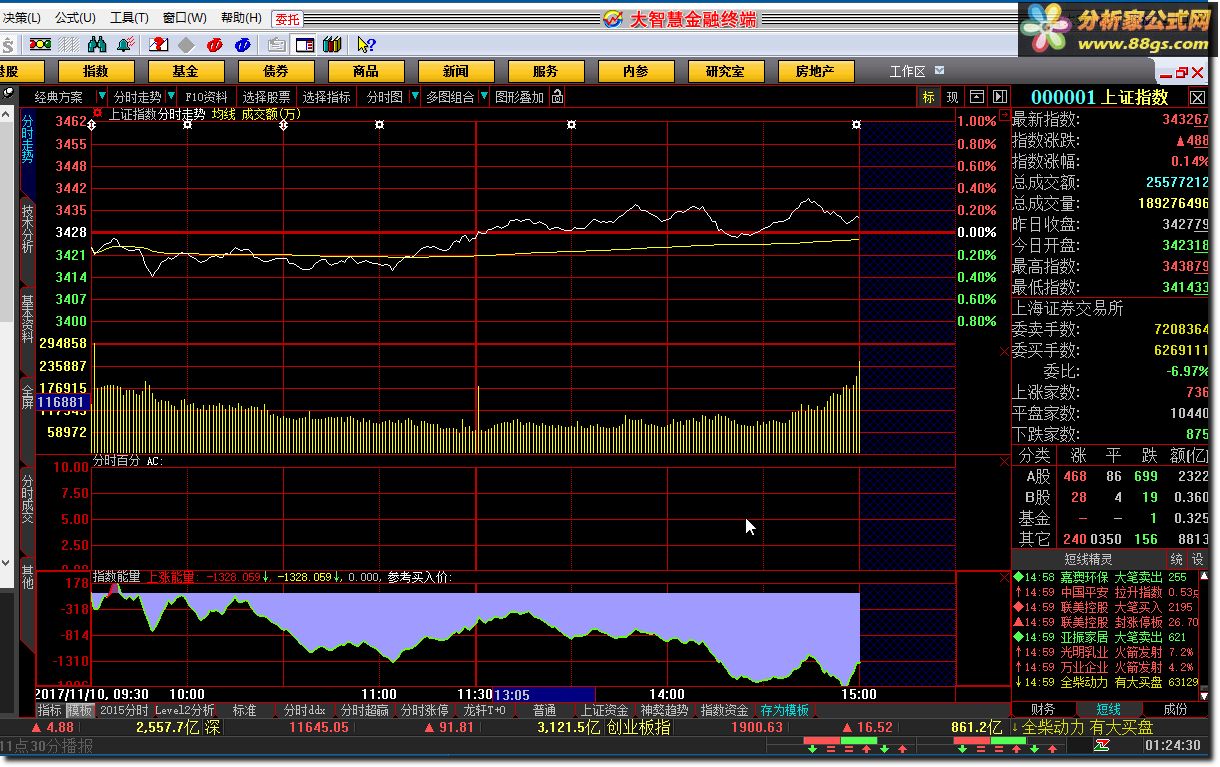Open the 帮助(H) menu
Screen dimensions: 1220x767
241,18
